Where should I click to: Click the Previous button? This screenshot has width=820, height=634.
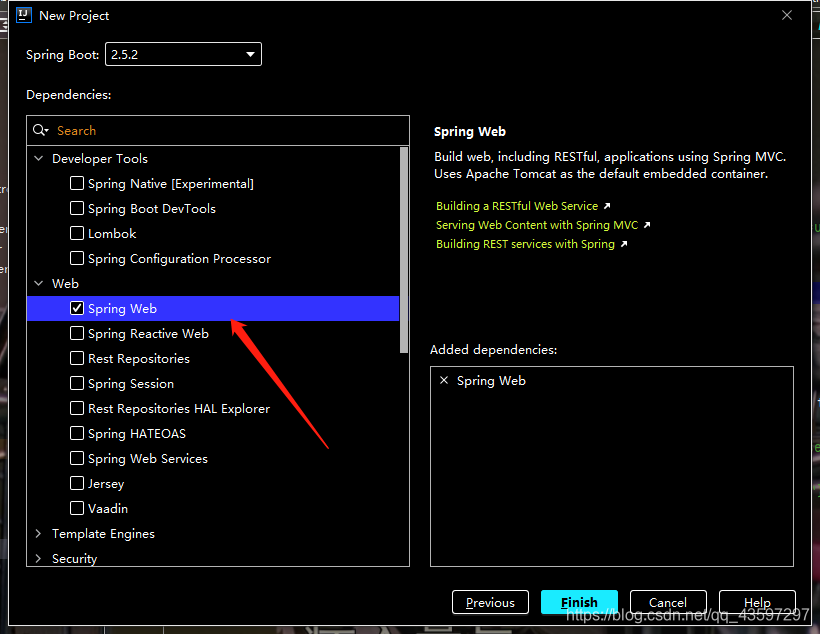point(490,603)
